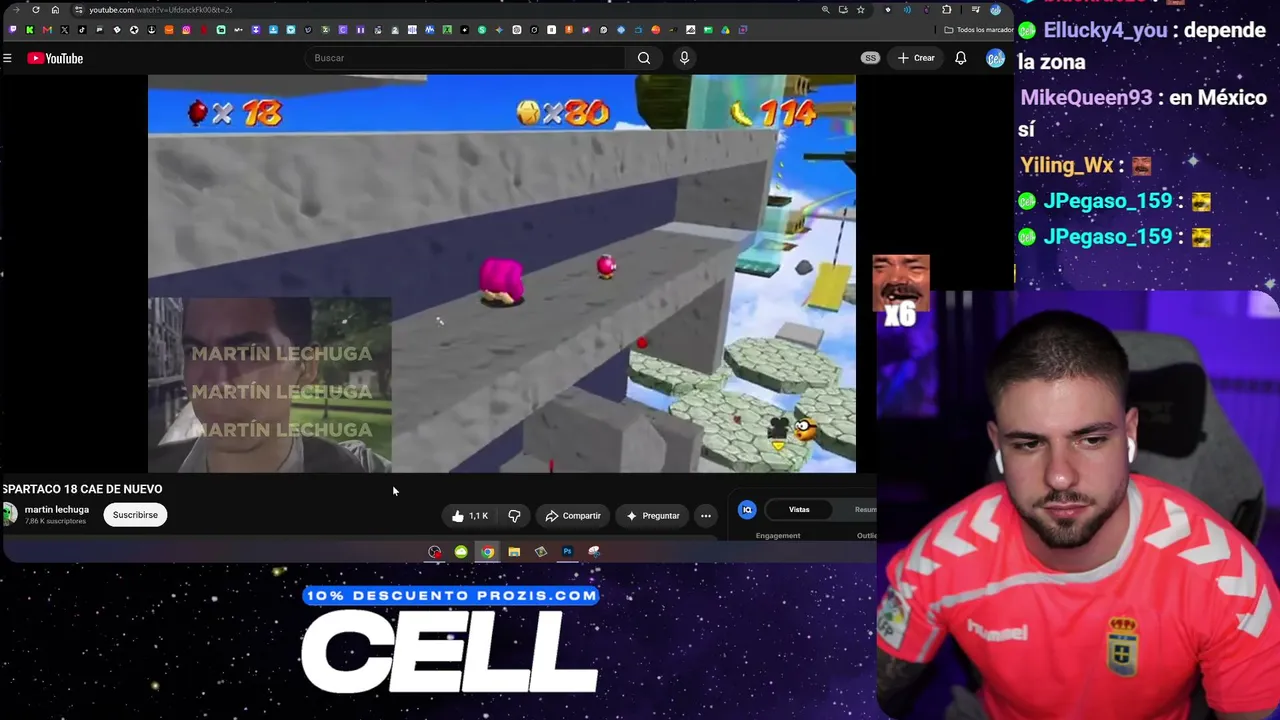Bookmark this page with the star icon
1280x720 pixels.
point(860,10)
